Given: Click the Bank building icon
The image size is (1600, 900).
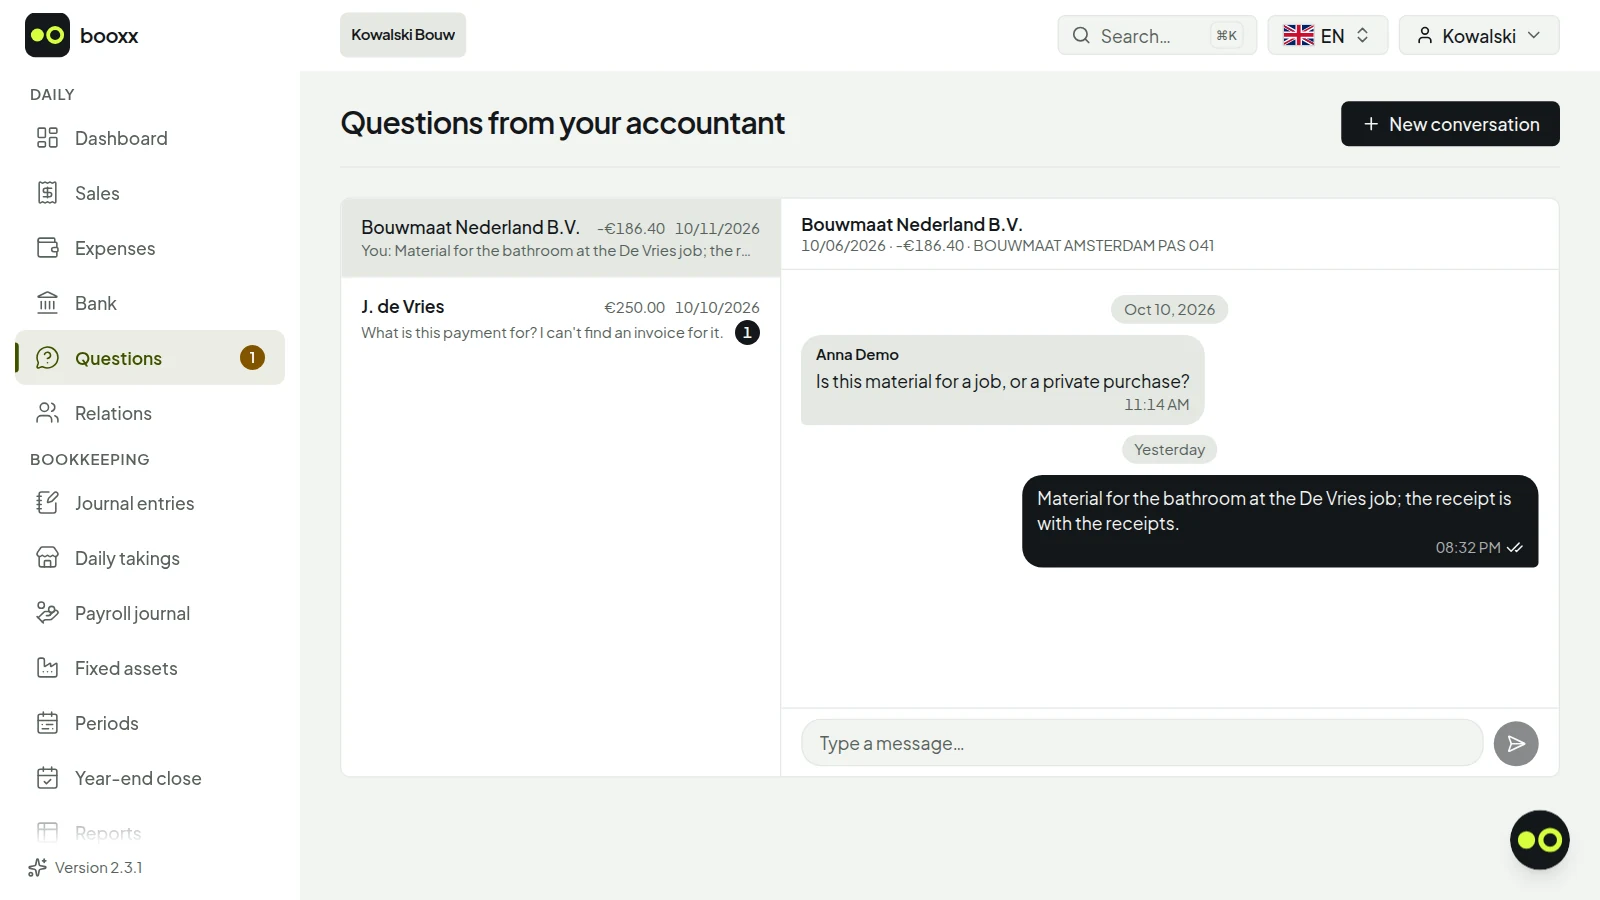Looking at the screenshot, I should [x=47, y=303].
